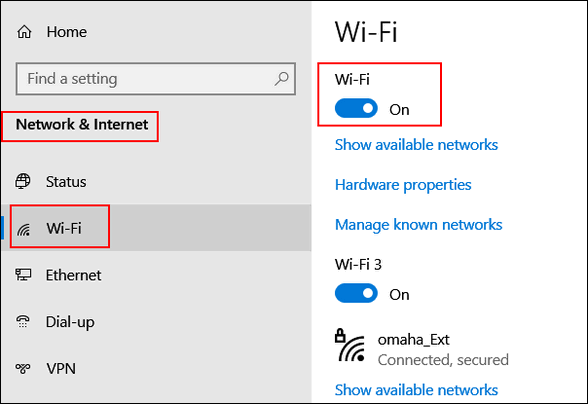Click the Home house icon
This screenshot has width=588, height=404.
[24, 32]
